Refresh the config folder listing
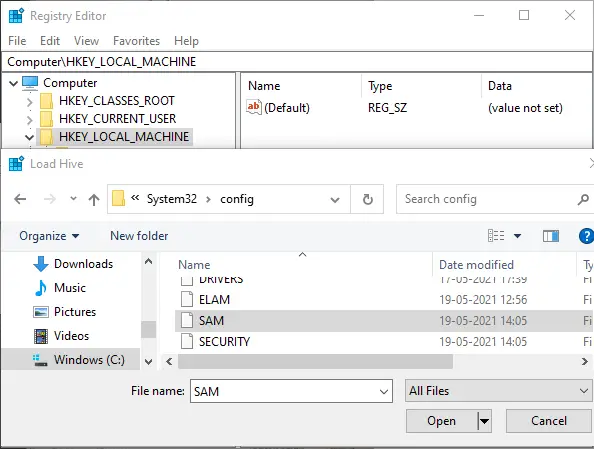This screenshot has height=449, width=594. click(367, 199)
